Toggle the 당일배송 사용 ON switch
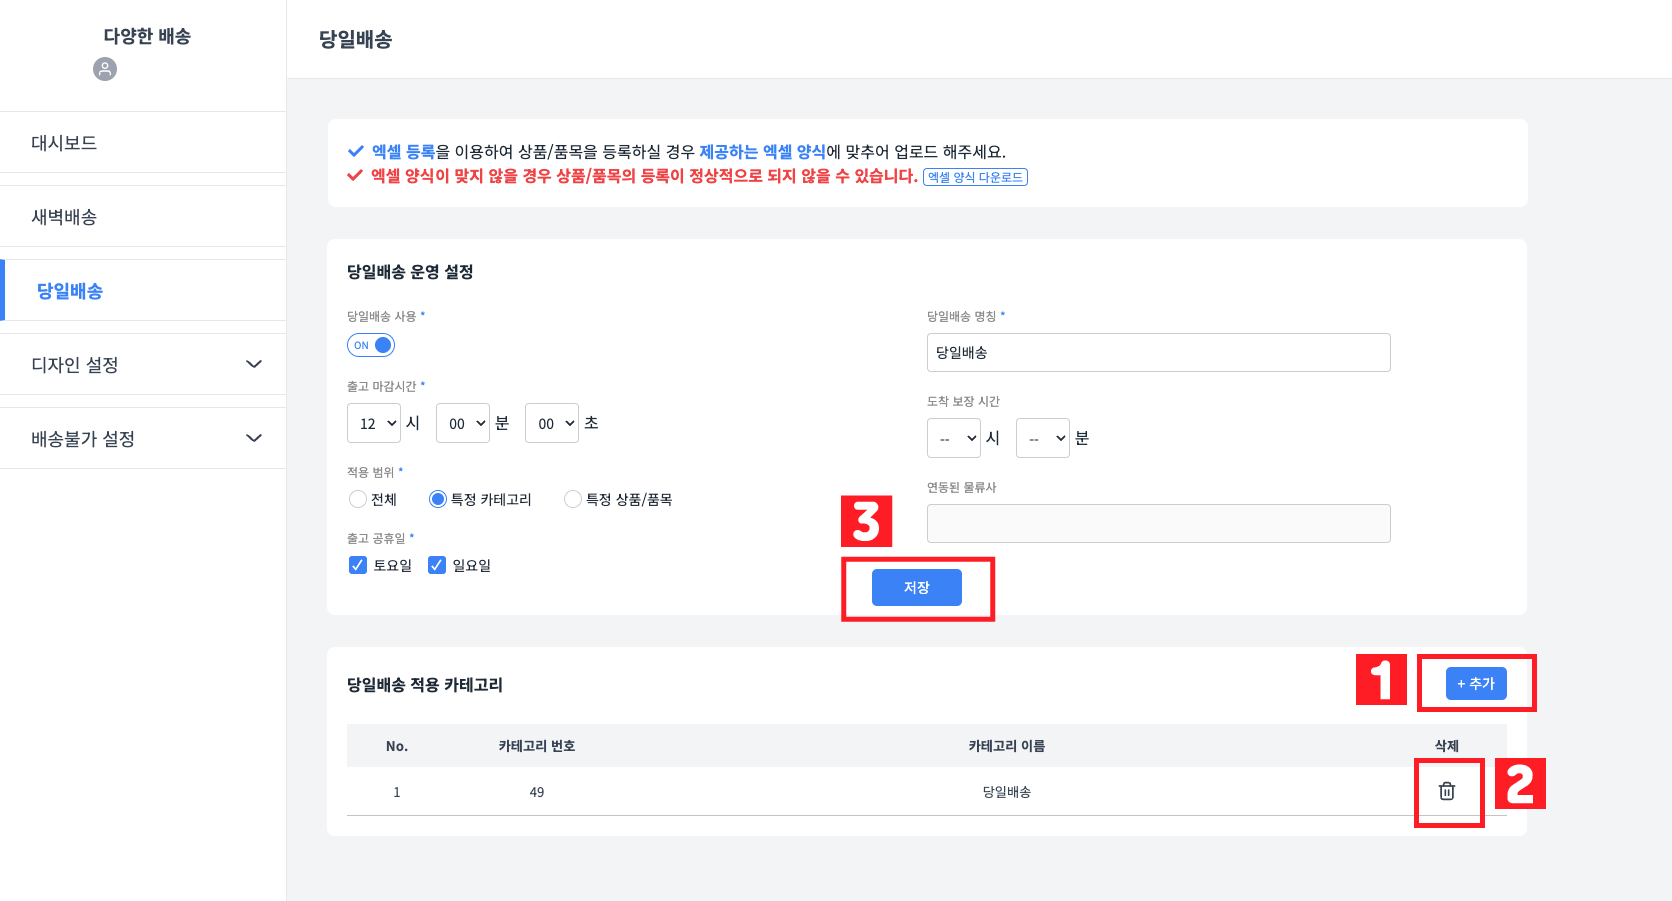 (371, 345)
